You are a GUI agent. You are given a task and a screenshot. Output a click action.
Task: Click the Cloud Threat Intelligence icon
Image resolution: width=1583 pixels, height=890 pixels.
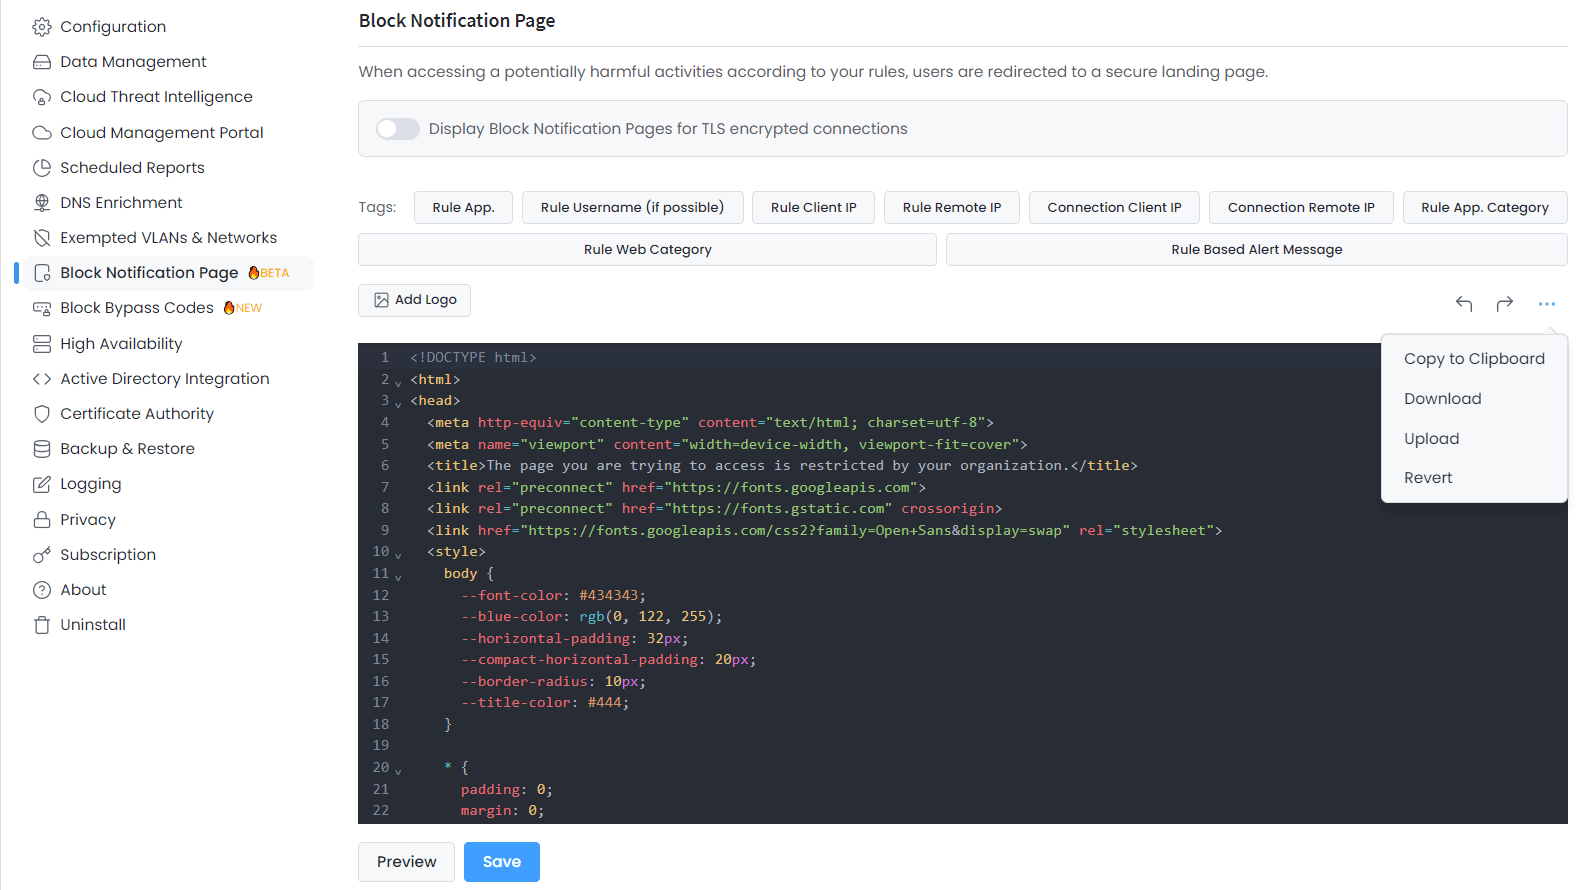click(x=42, y=97)
